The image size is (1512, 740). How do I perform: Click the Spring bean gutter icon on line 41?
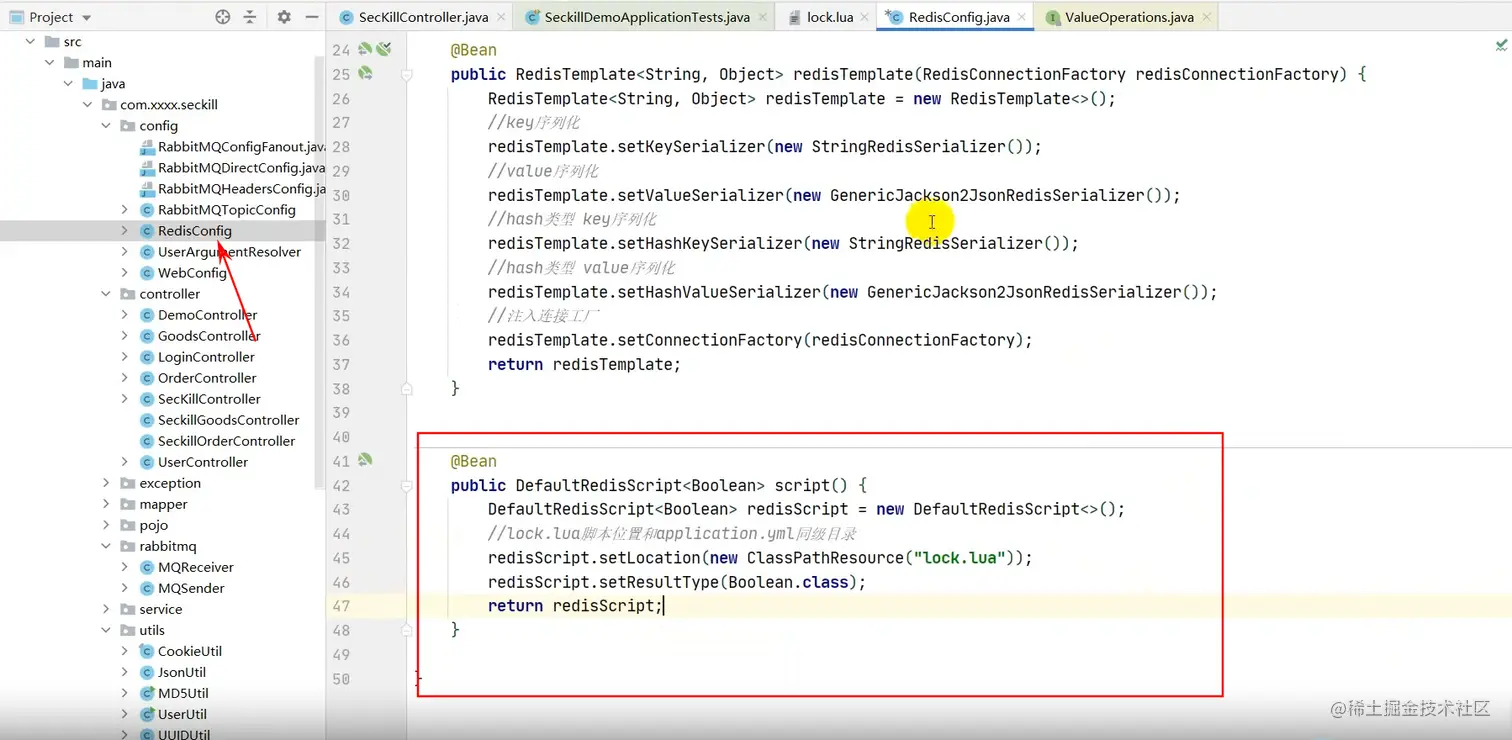coord(365,460)
